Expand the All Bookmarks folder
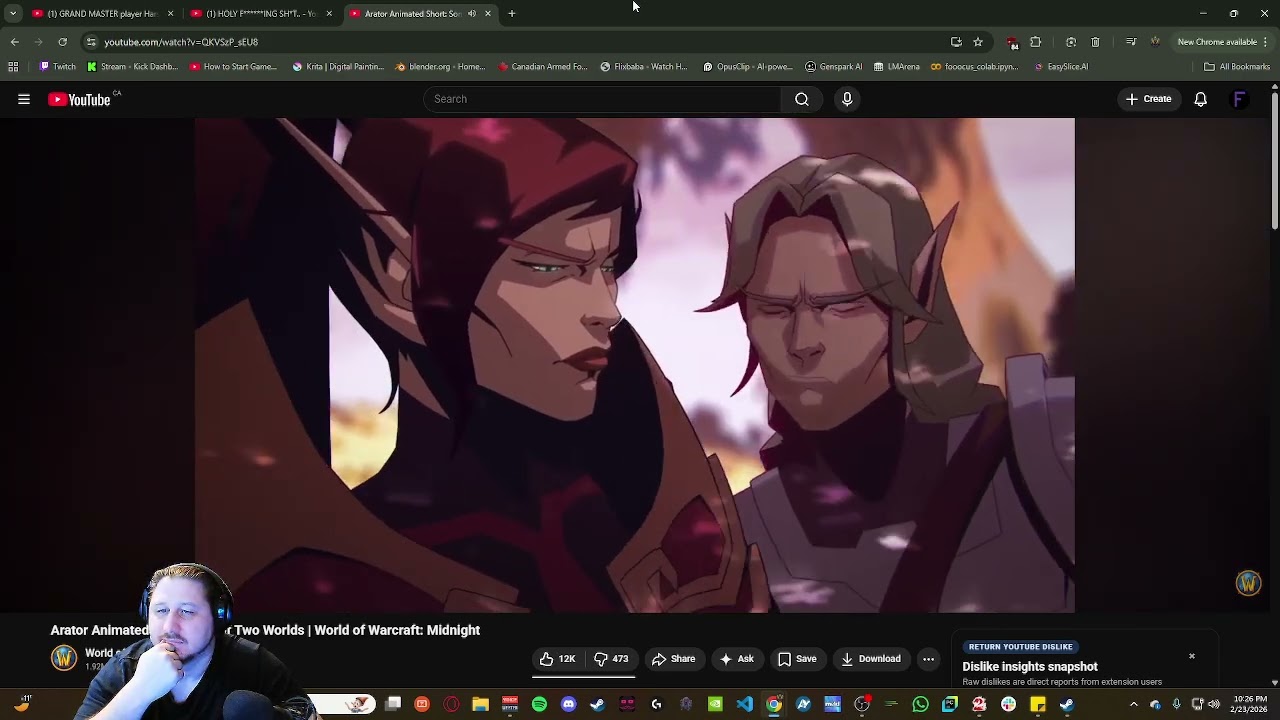The image size is (1280, 720). 1237,67
